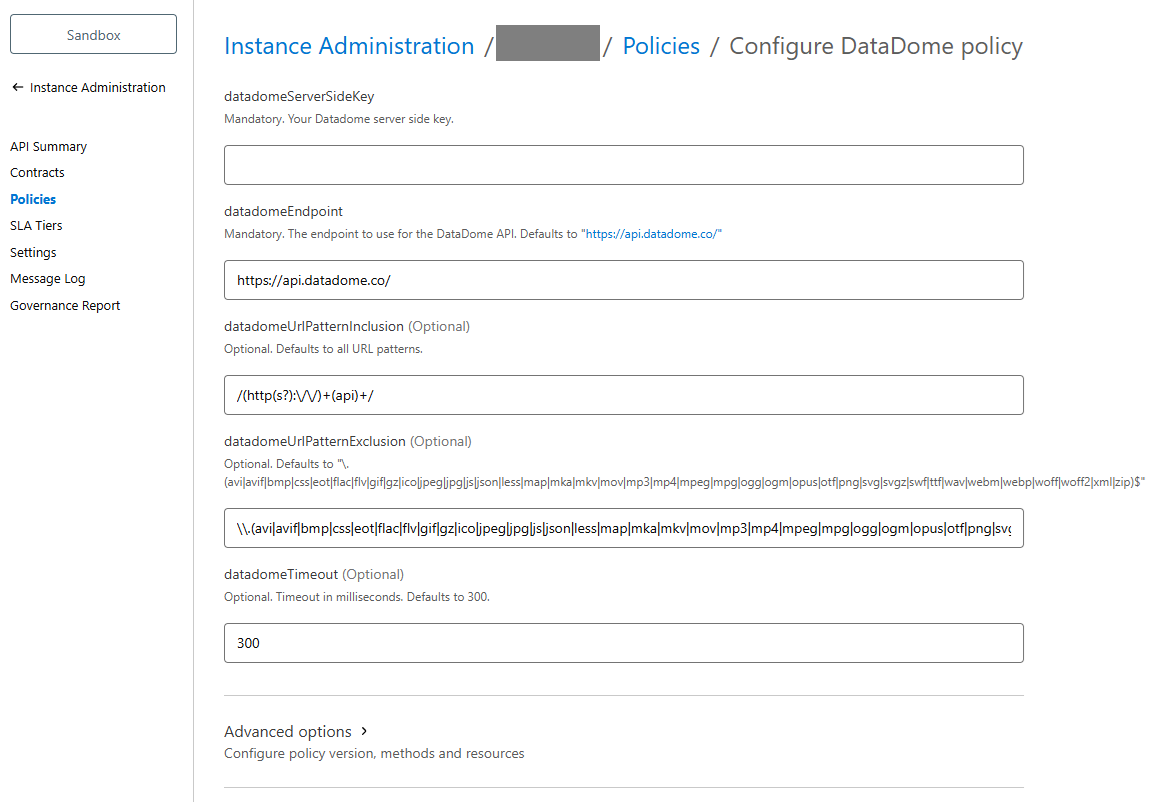Open Settings in sidebar

tap(33, 252)
